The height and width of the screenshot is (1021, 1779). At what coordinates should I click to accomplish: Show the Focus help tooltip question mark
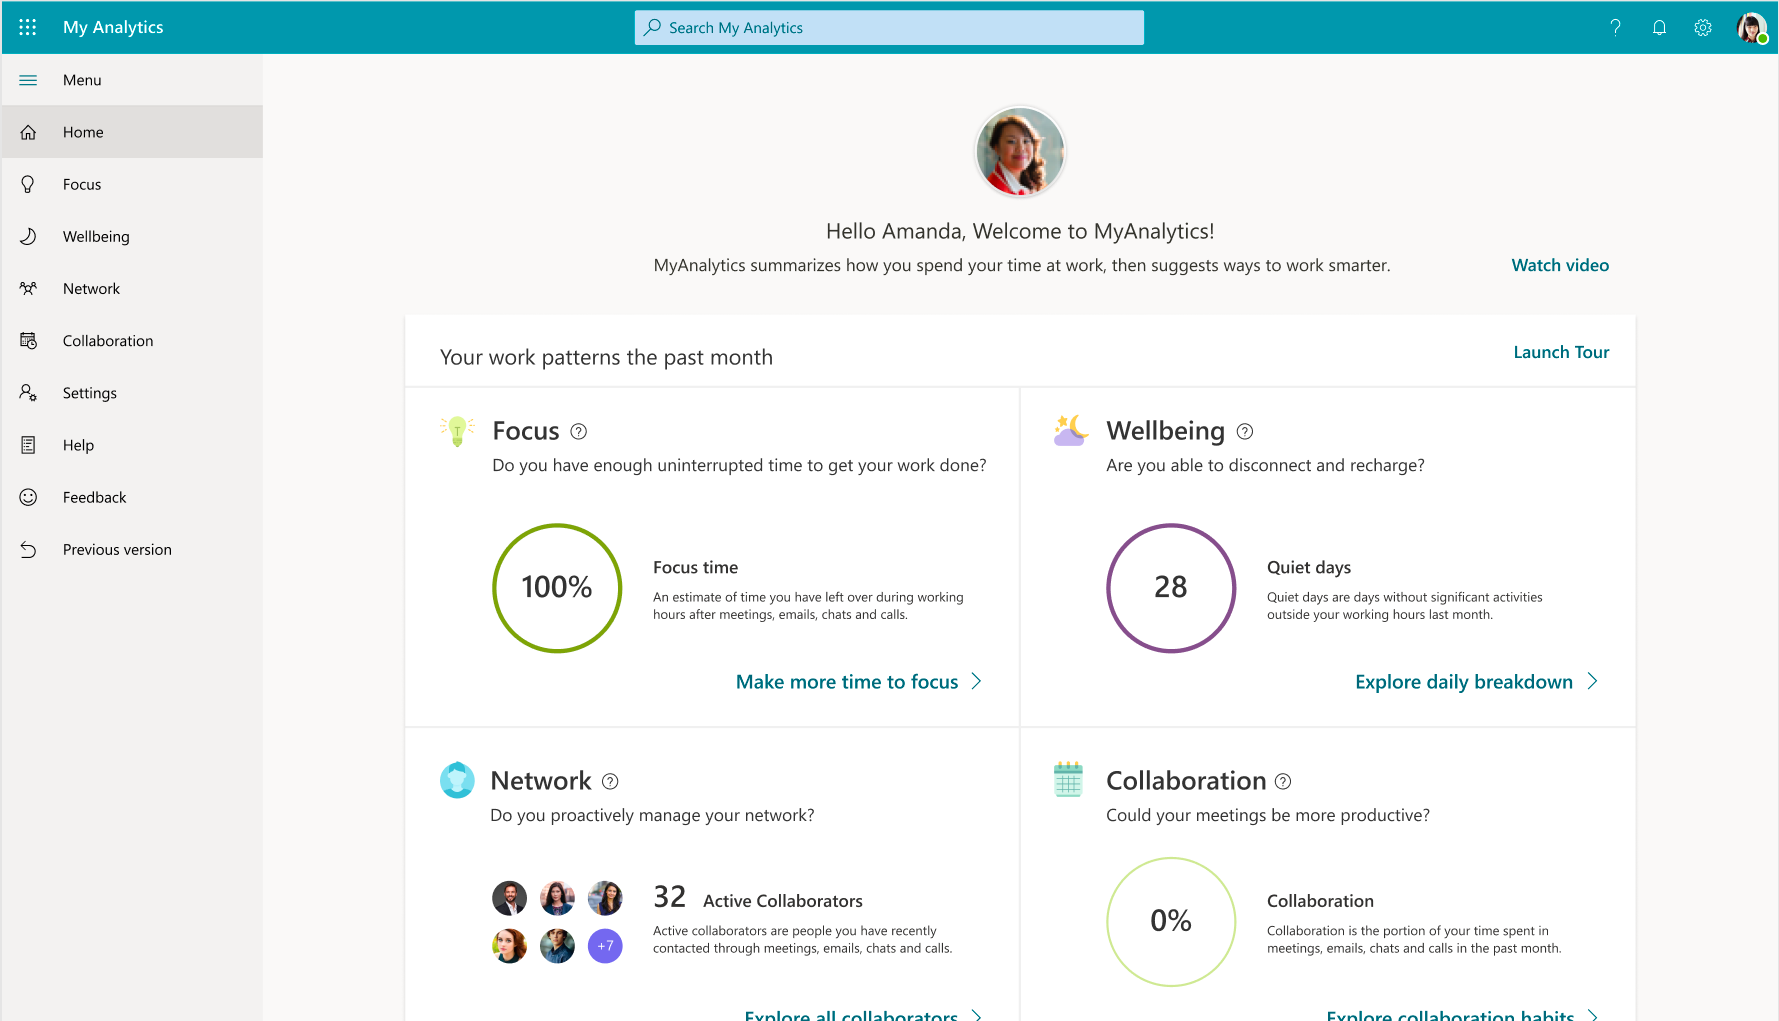[x=579, y=431]
